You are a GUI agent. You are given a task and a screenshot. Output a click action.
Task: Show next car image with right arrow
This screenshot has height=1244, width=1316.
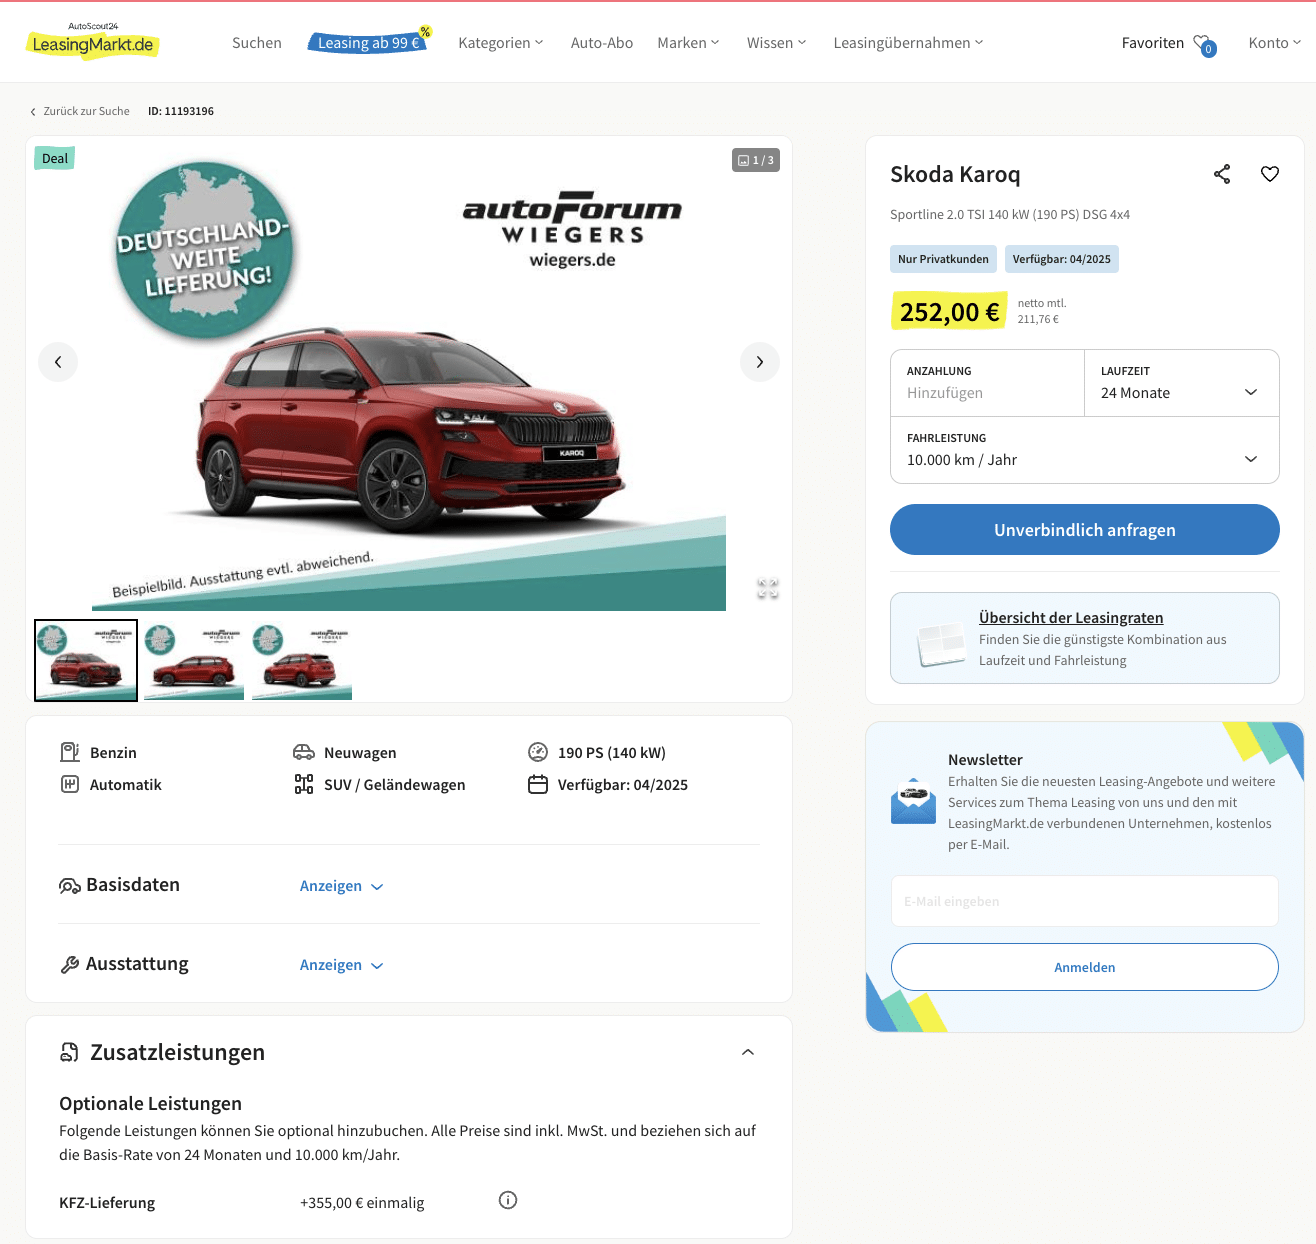760,362
